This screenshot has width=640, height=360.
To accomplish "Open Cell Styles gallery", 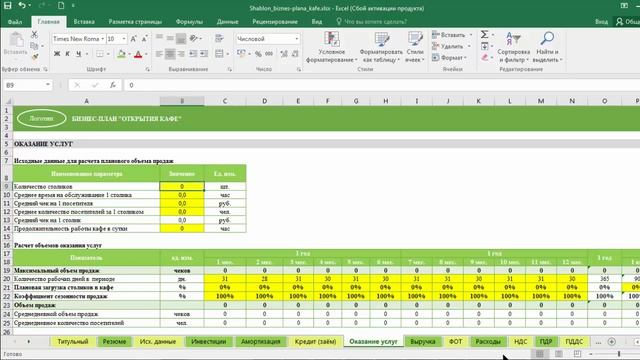I will [415, 47].
